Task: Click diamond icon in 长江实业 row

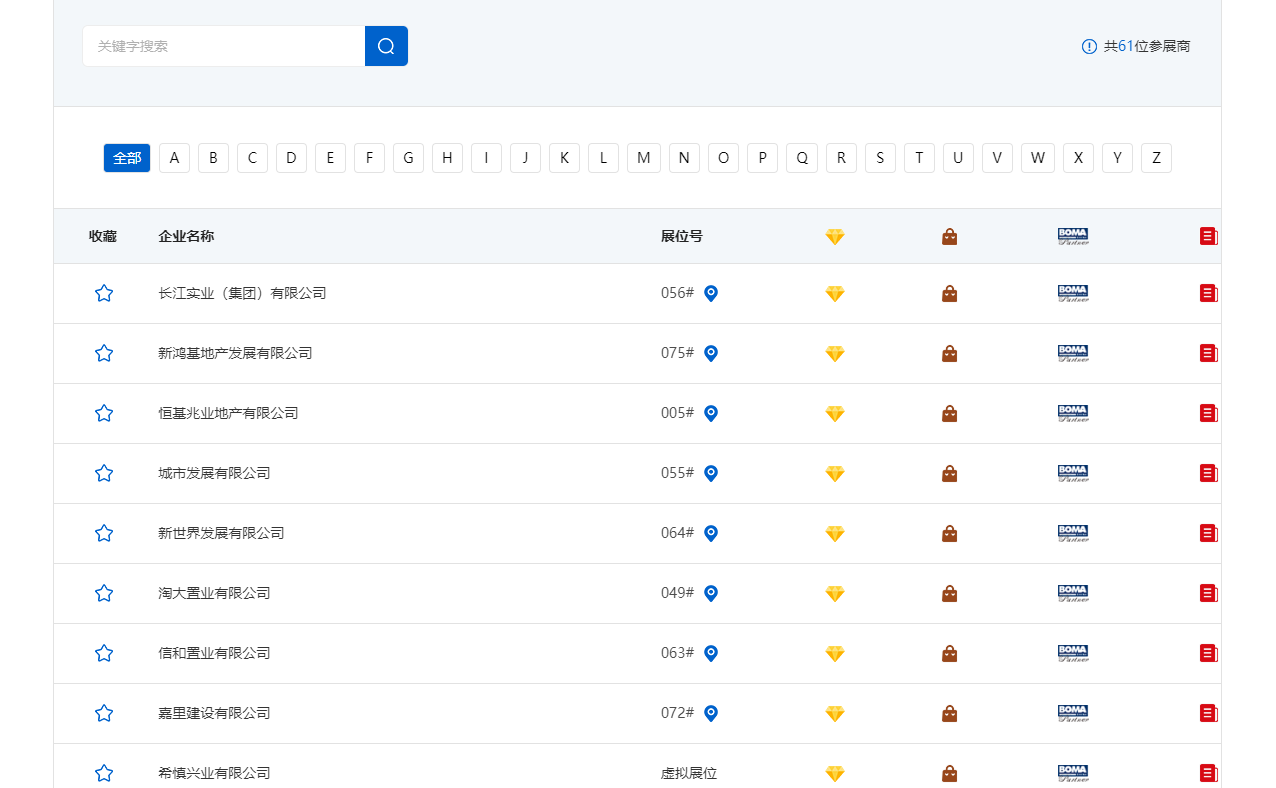Action: pyautogui.click(x=835, y=293)
